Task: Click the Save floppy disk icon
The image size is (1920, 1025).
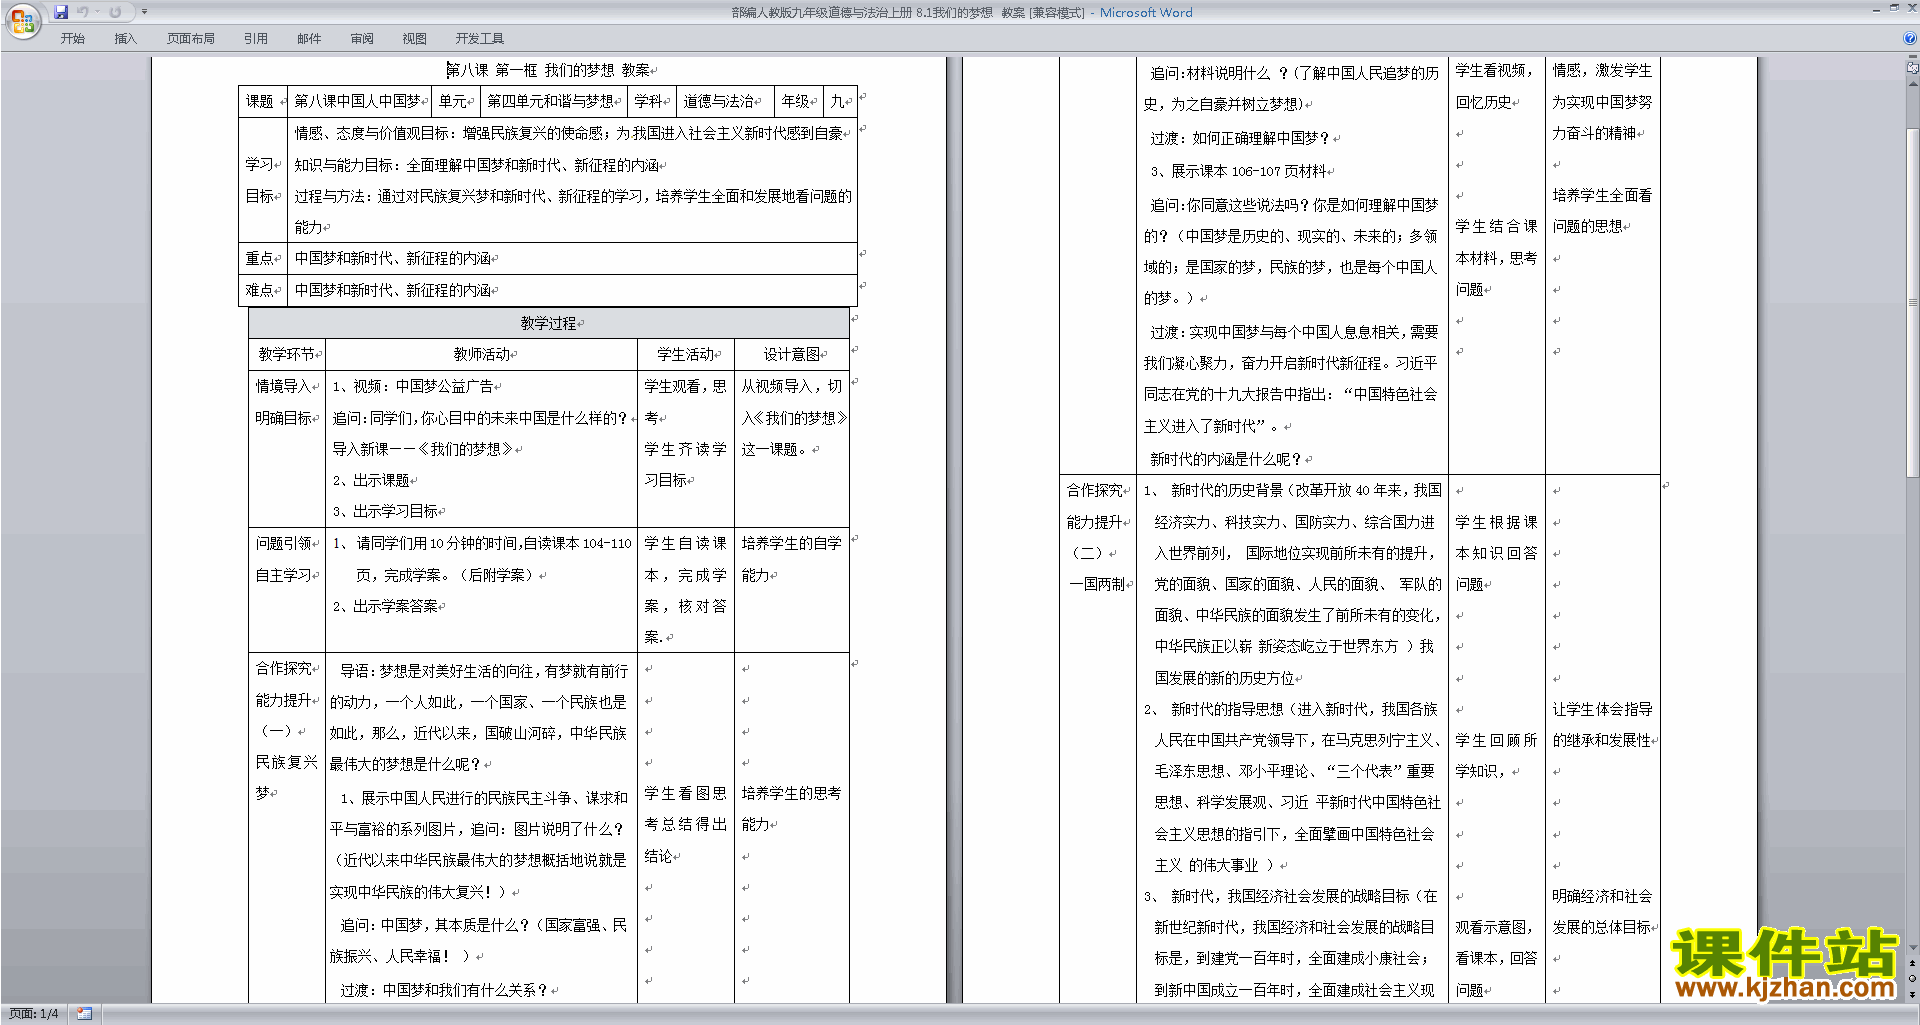Action: click(61, 12)
